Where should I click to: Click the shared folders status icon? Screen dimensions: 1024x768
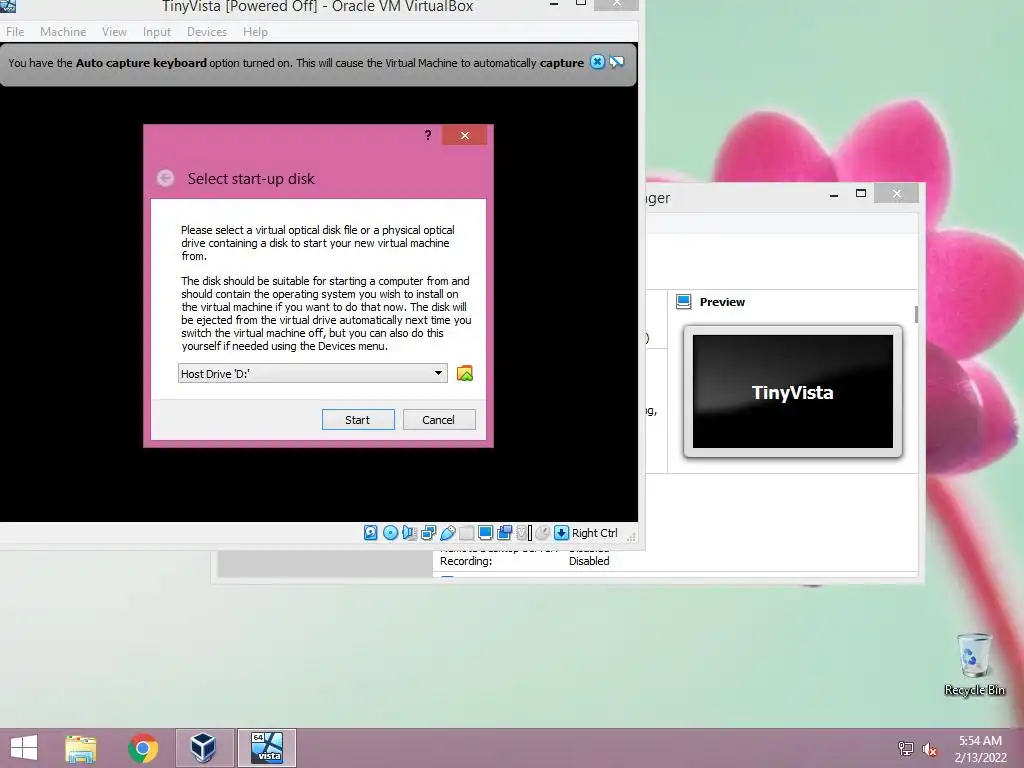click(x=466, y=533)
